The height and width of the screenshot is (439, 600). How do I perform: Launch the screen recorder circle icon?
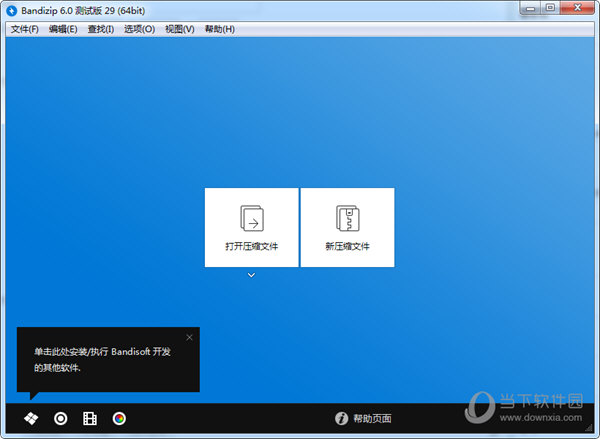[60, 418]
